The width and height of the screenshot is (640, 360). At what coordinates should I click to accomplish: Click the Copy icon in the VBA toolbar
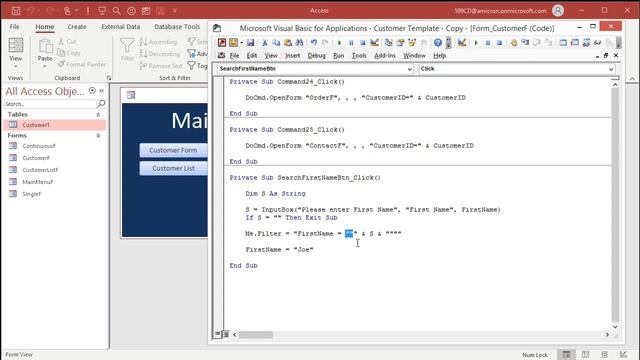[x=276, y=42]
